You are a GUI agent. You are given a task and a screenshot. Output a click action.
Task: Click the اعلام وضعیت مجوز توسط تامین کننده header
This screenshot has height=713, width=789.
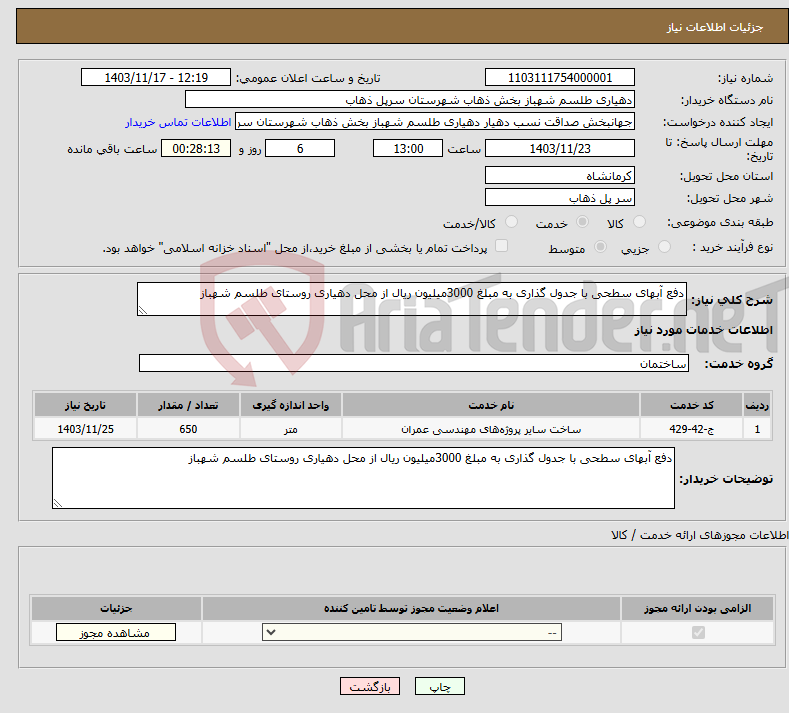coord(412,608)
